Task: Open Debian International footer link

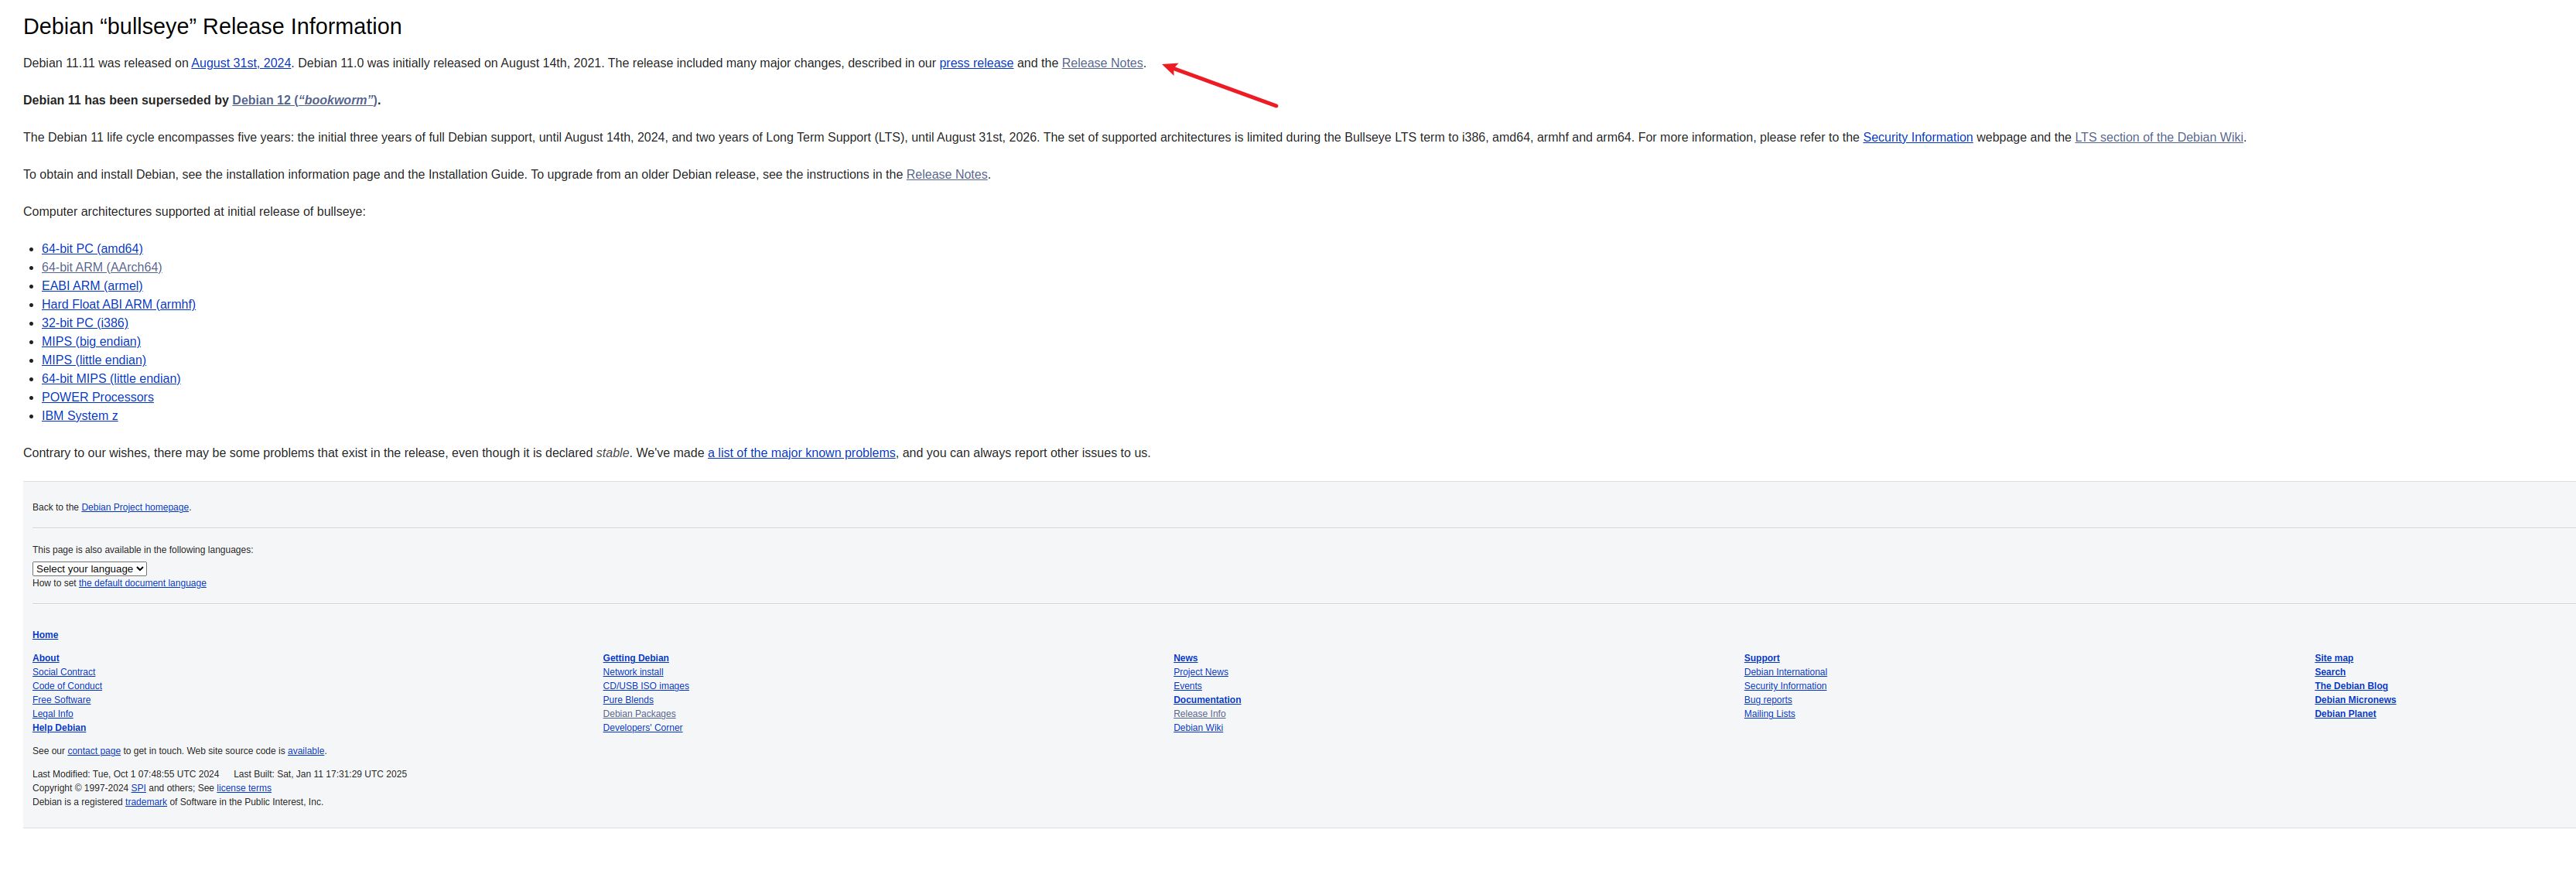Action: point(1785,672)
